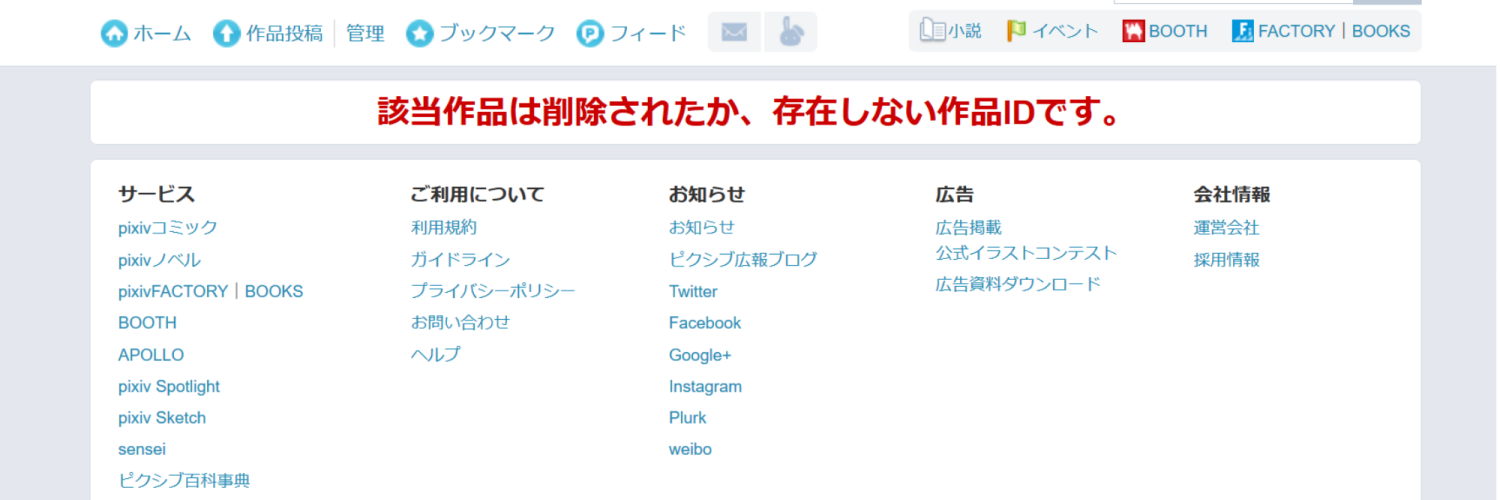Screen dimensions: 1500x500
Task: Open the 広告掲載 link
Action: pyautogui.click(x=969, y=228)
